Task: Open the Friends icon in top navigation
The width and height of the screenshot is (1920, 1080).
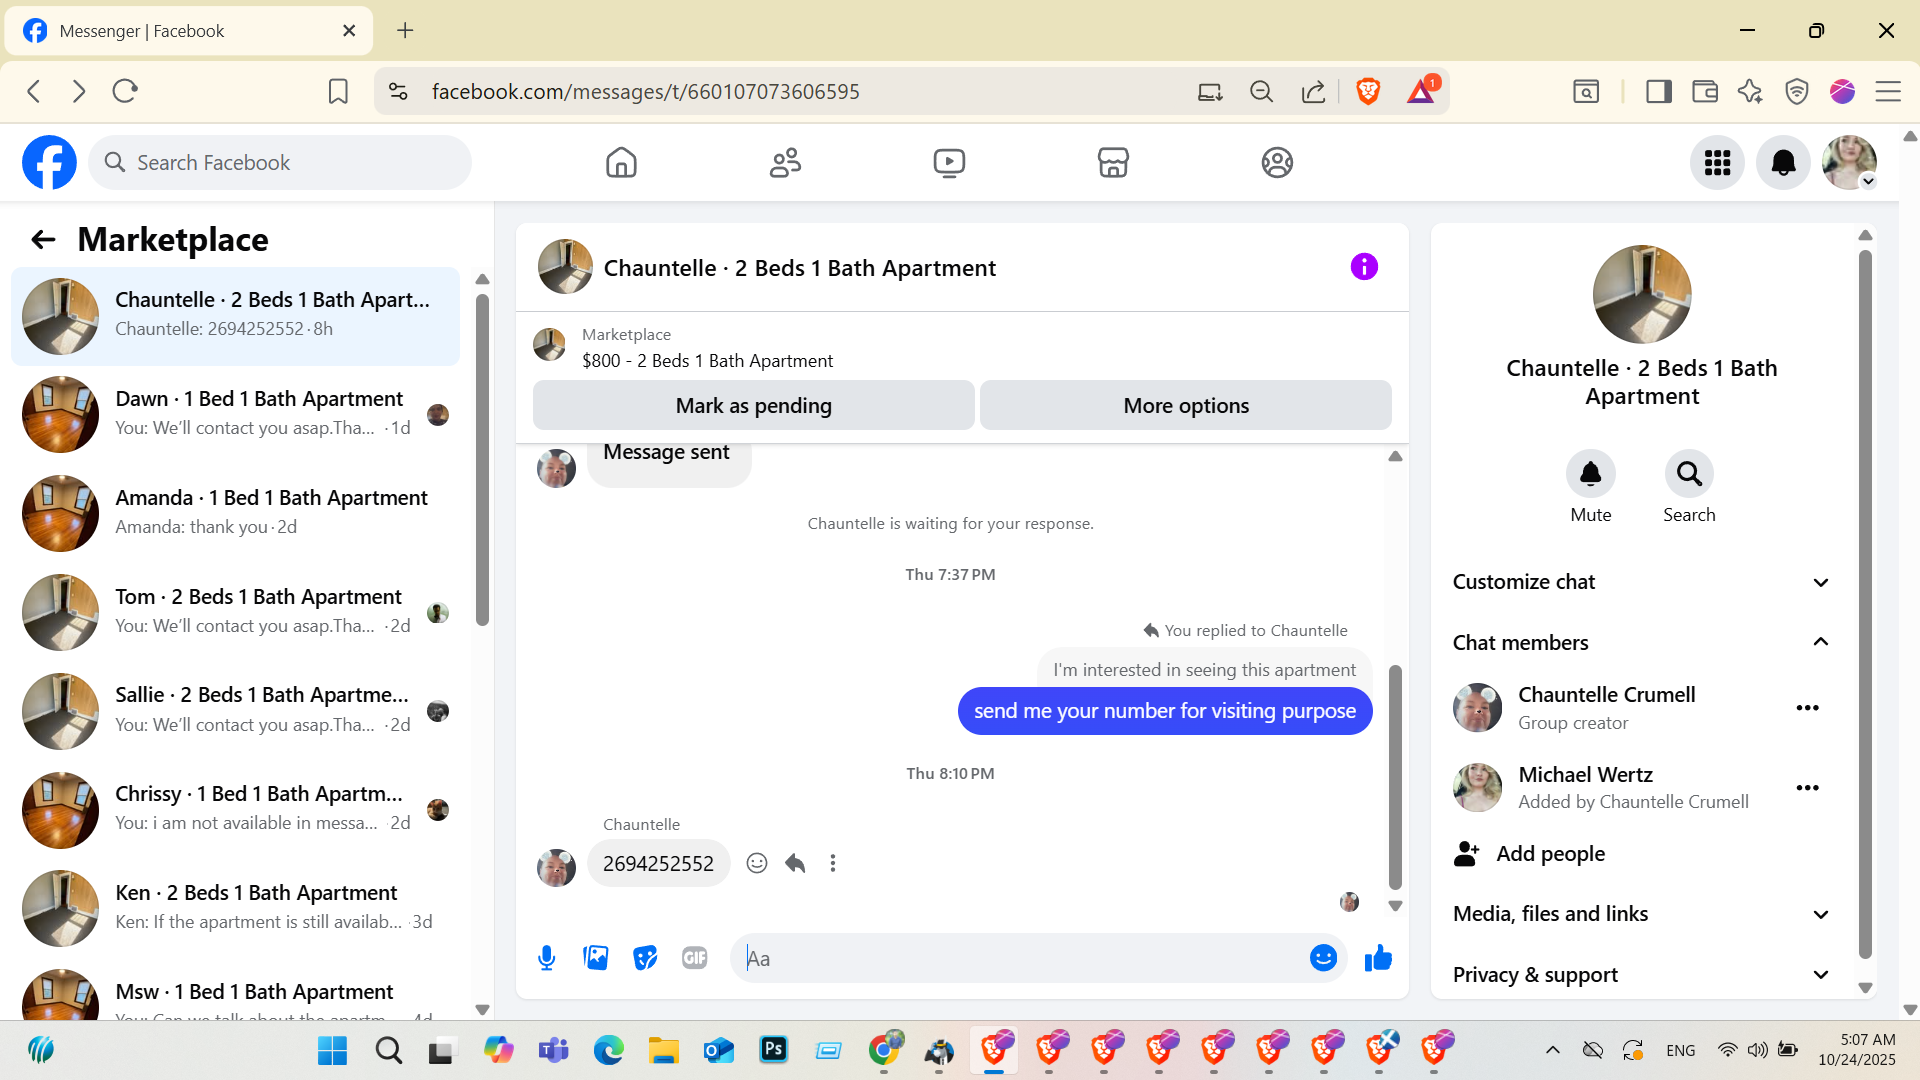Action: coord(785,162)
